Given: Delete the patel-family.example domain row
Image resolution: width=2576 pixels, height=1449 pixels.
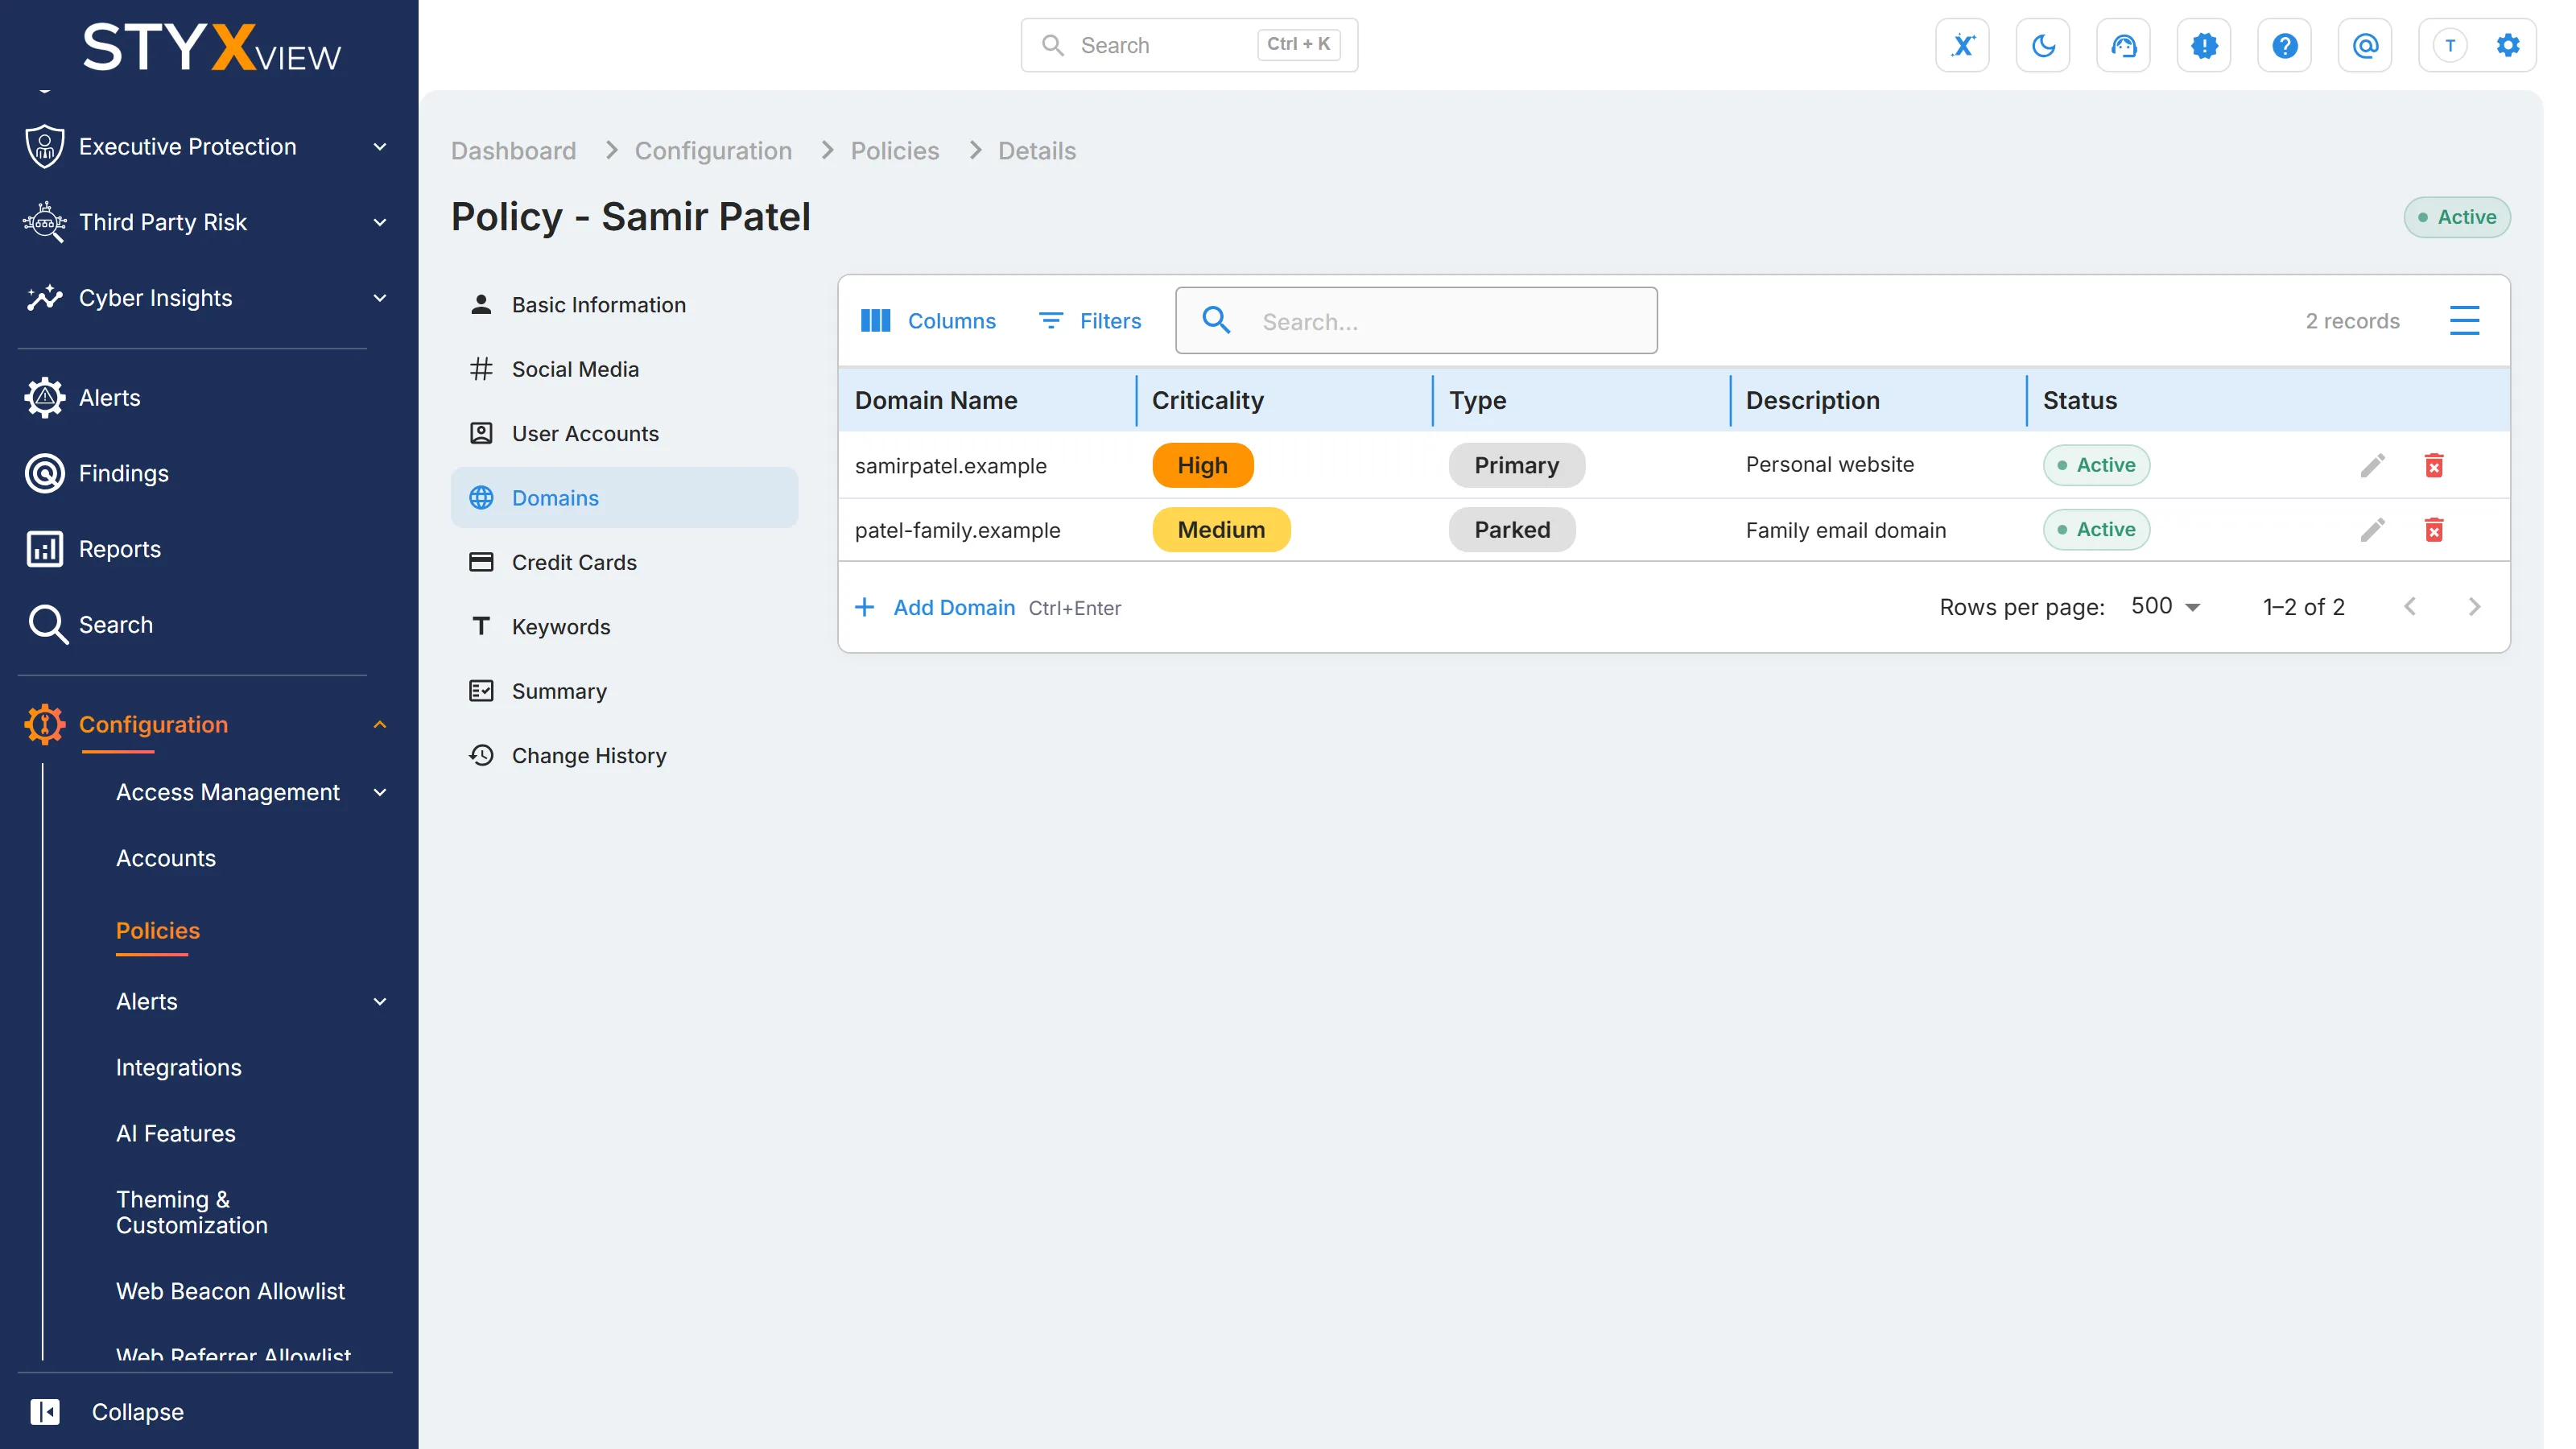Looking at the screenshot, I should (2434, 530).
